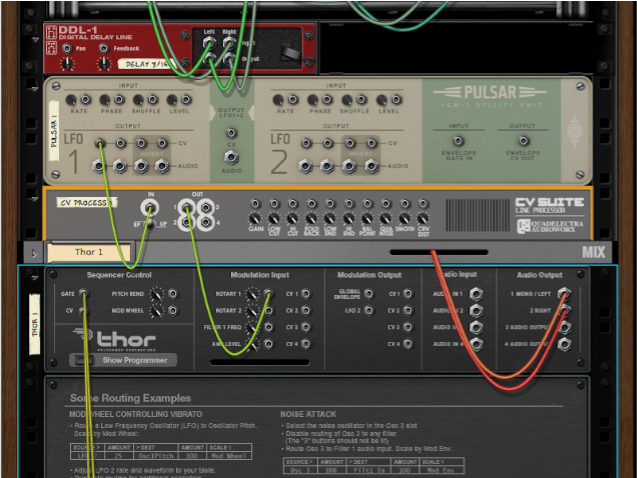Flip the DDL-1 rear panel switch
Image resolution: width=637 pixels, height=478 pixels.
pos(289,51)
